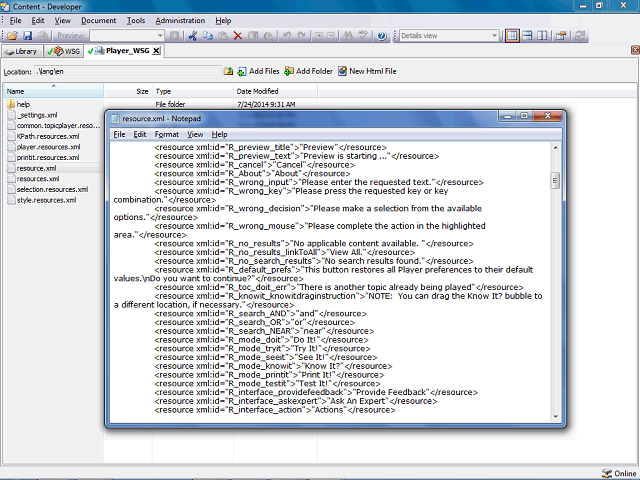Image resolution: width=640 pixels, height=480 pixels.
Task: Select the horizontal split layout icon
Action: coord(527,36)
